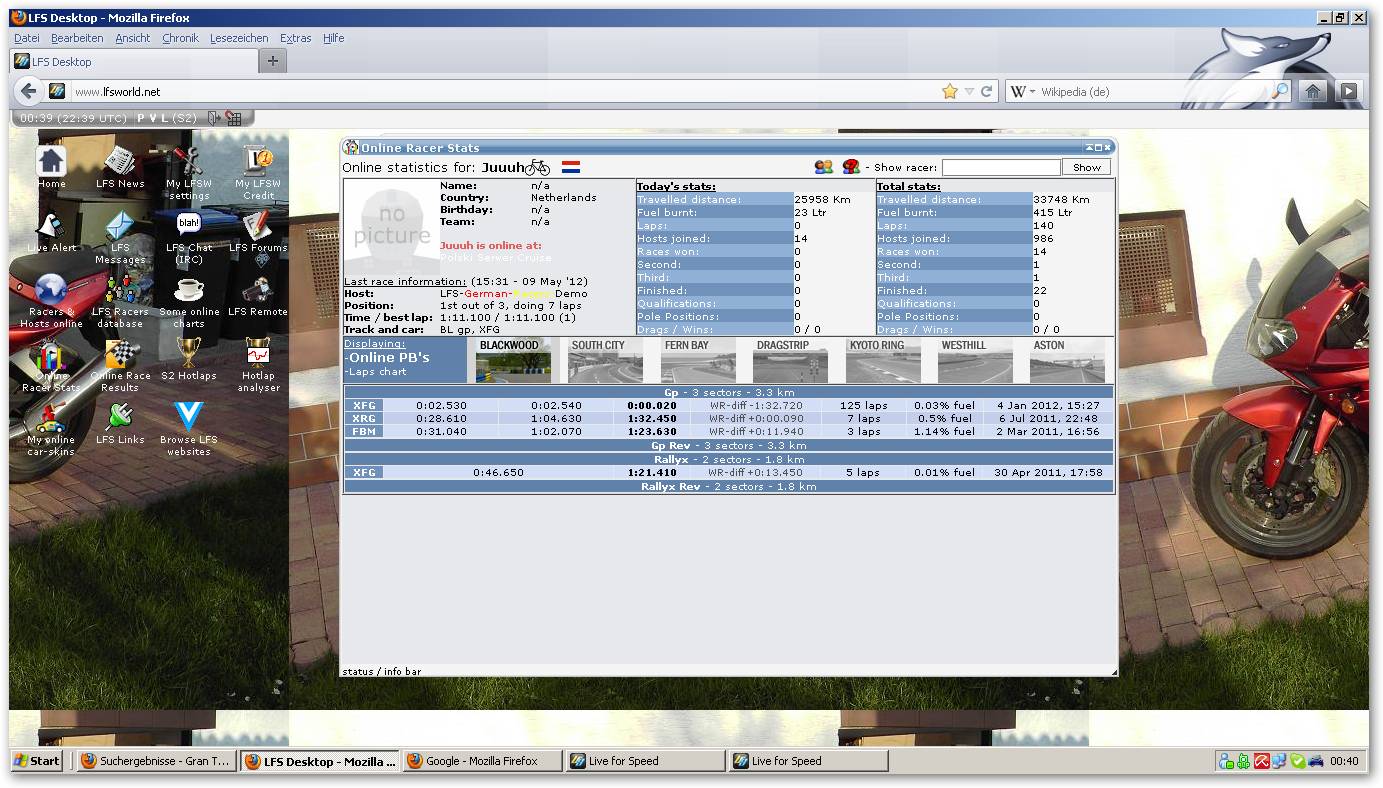
Task: Click the XFG label in the Rallyx section
Action: [364, 472]
